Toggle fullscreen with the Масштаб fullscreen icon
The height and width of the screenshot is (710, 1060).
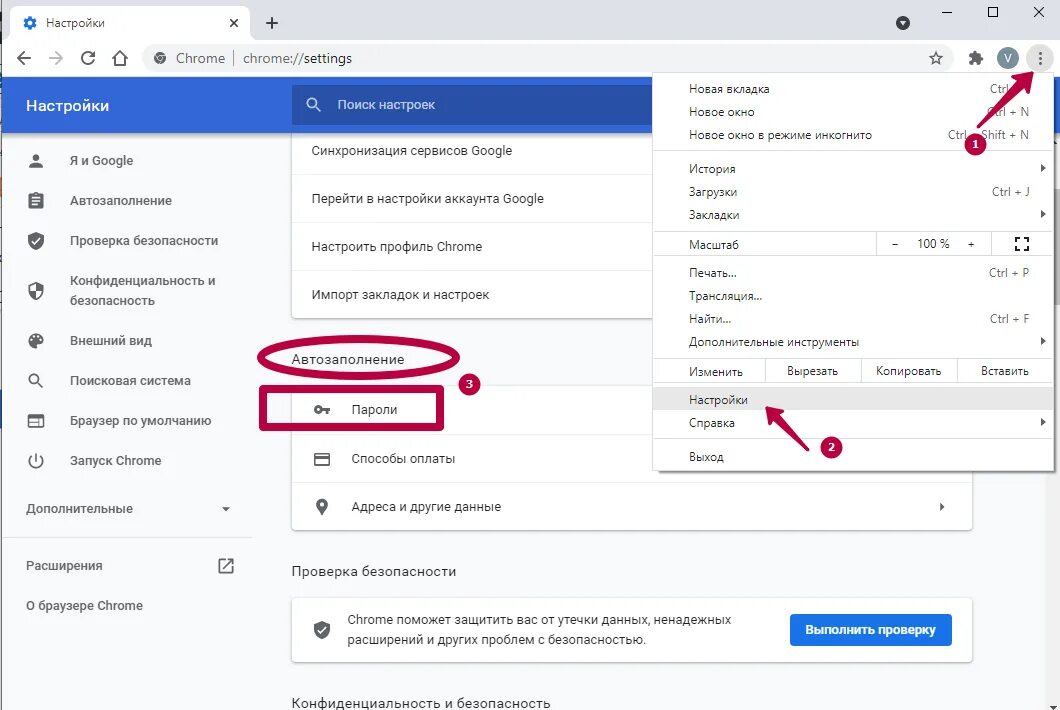1022,244
